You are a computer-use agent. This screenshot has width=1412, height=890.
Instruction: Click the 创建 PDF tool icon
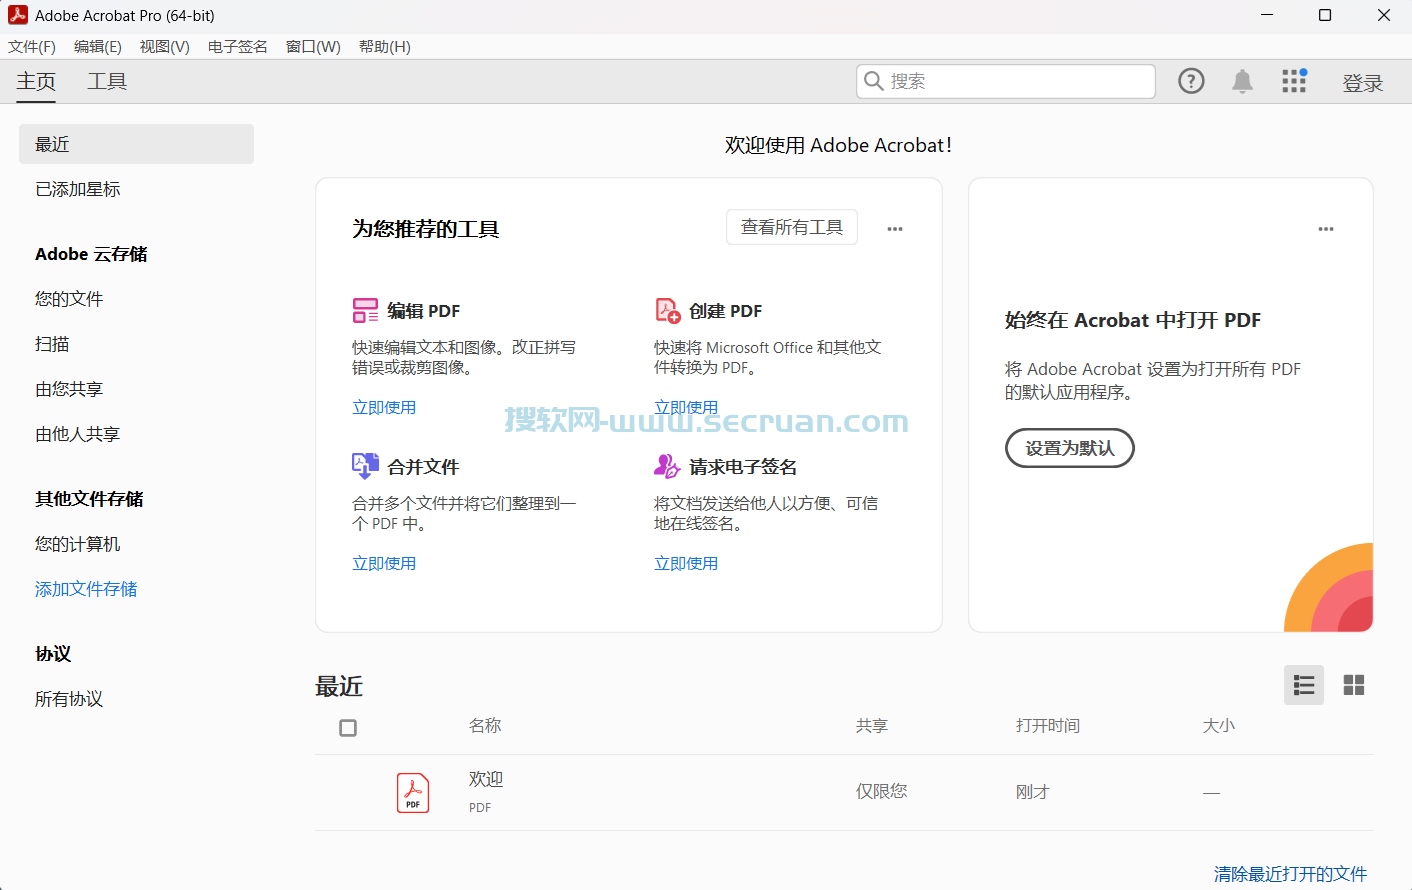[668, 311]
